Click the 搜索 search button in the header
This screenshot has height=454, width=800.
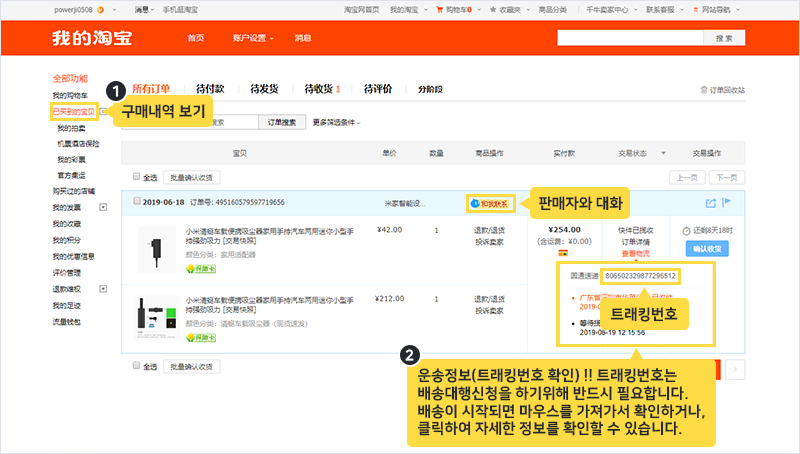724,38
